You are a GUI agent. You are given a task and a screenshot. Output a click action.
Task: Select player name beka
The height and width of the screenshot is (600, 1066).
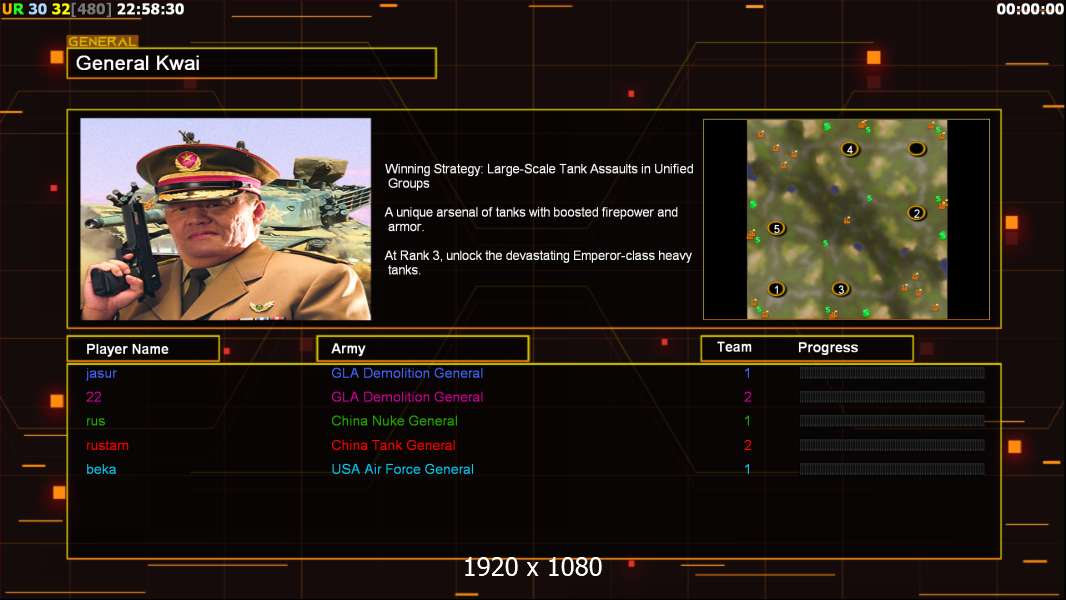tap(101, 470)
